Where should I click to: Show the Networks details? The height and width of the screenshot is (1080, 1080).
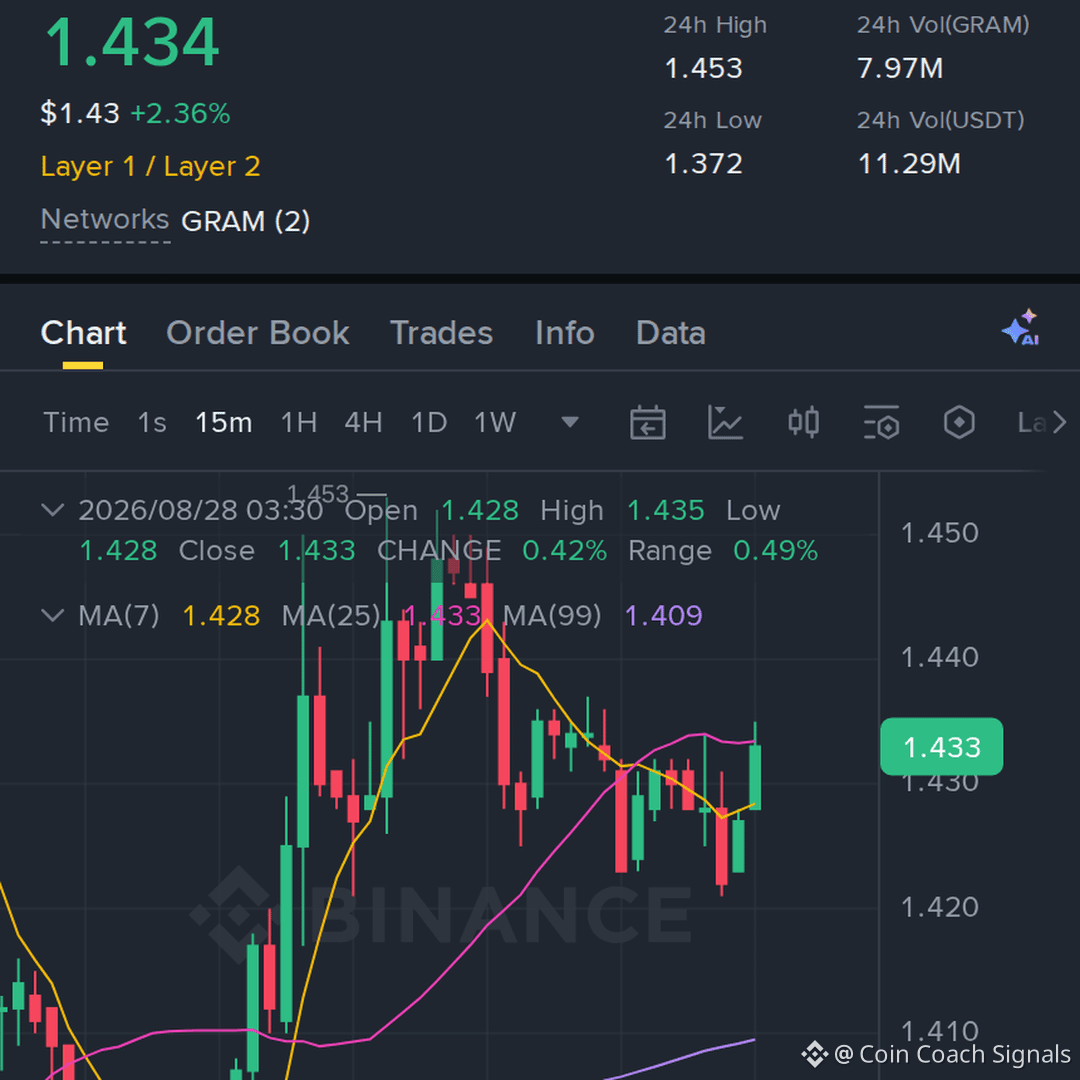[x=105, y=220]
